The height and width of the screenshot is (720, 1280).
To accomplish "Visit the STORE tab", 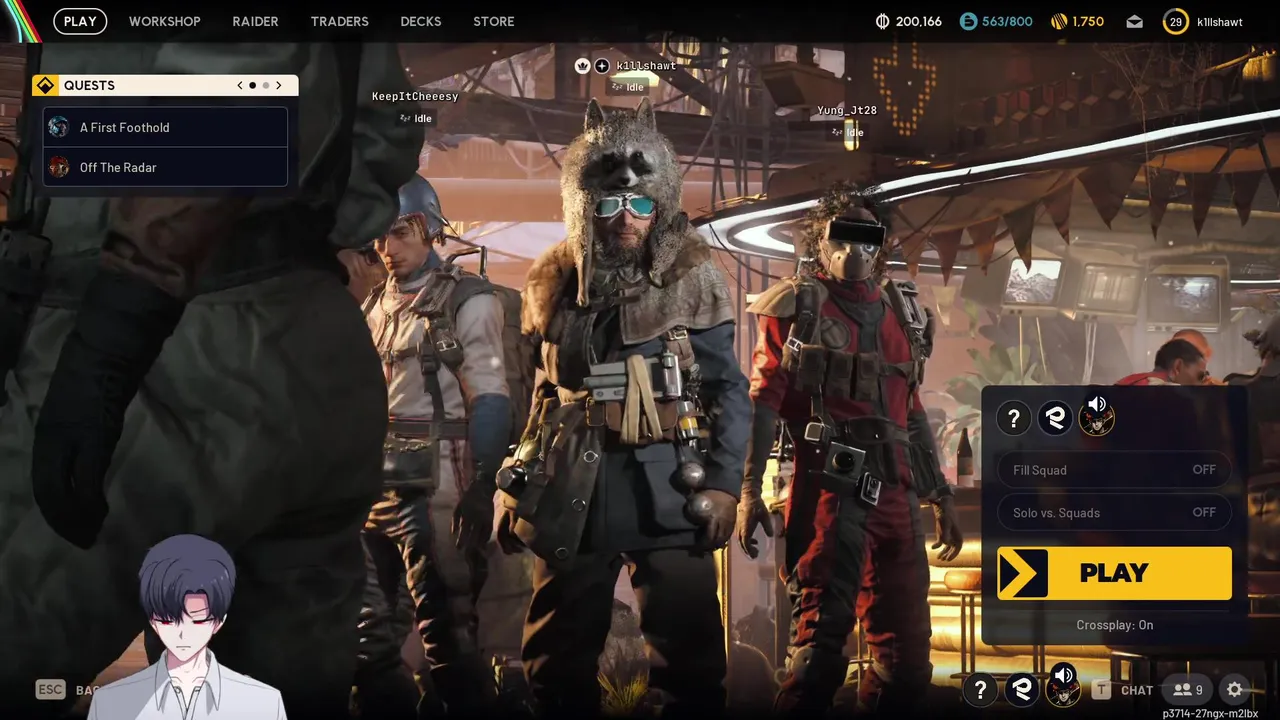I will (x=494, y=21).
